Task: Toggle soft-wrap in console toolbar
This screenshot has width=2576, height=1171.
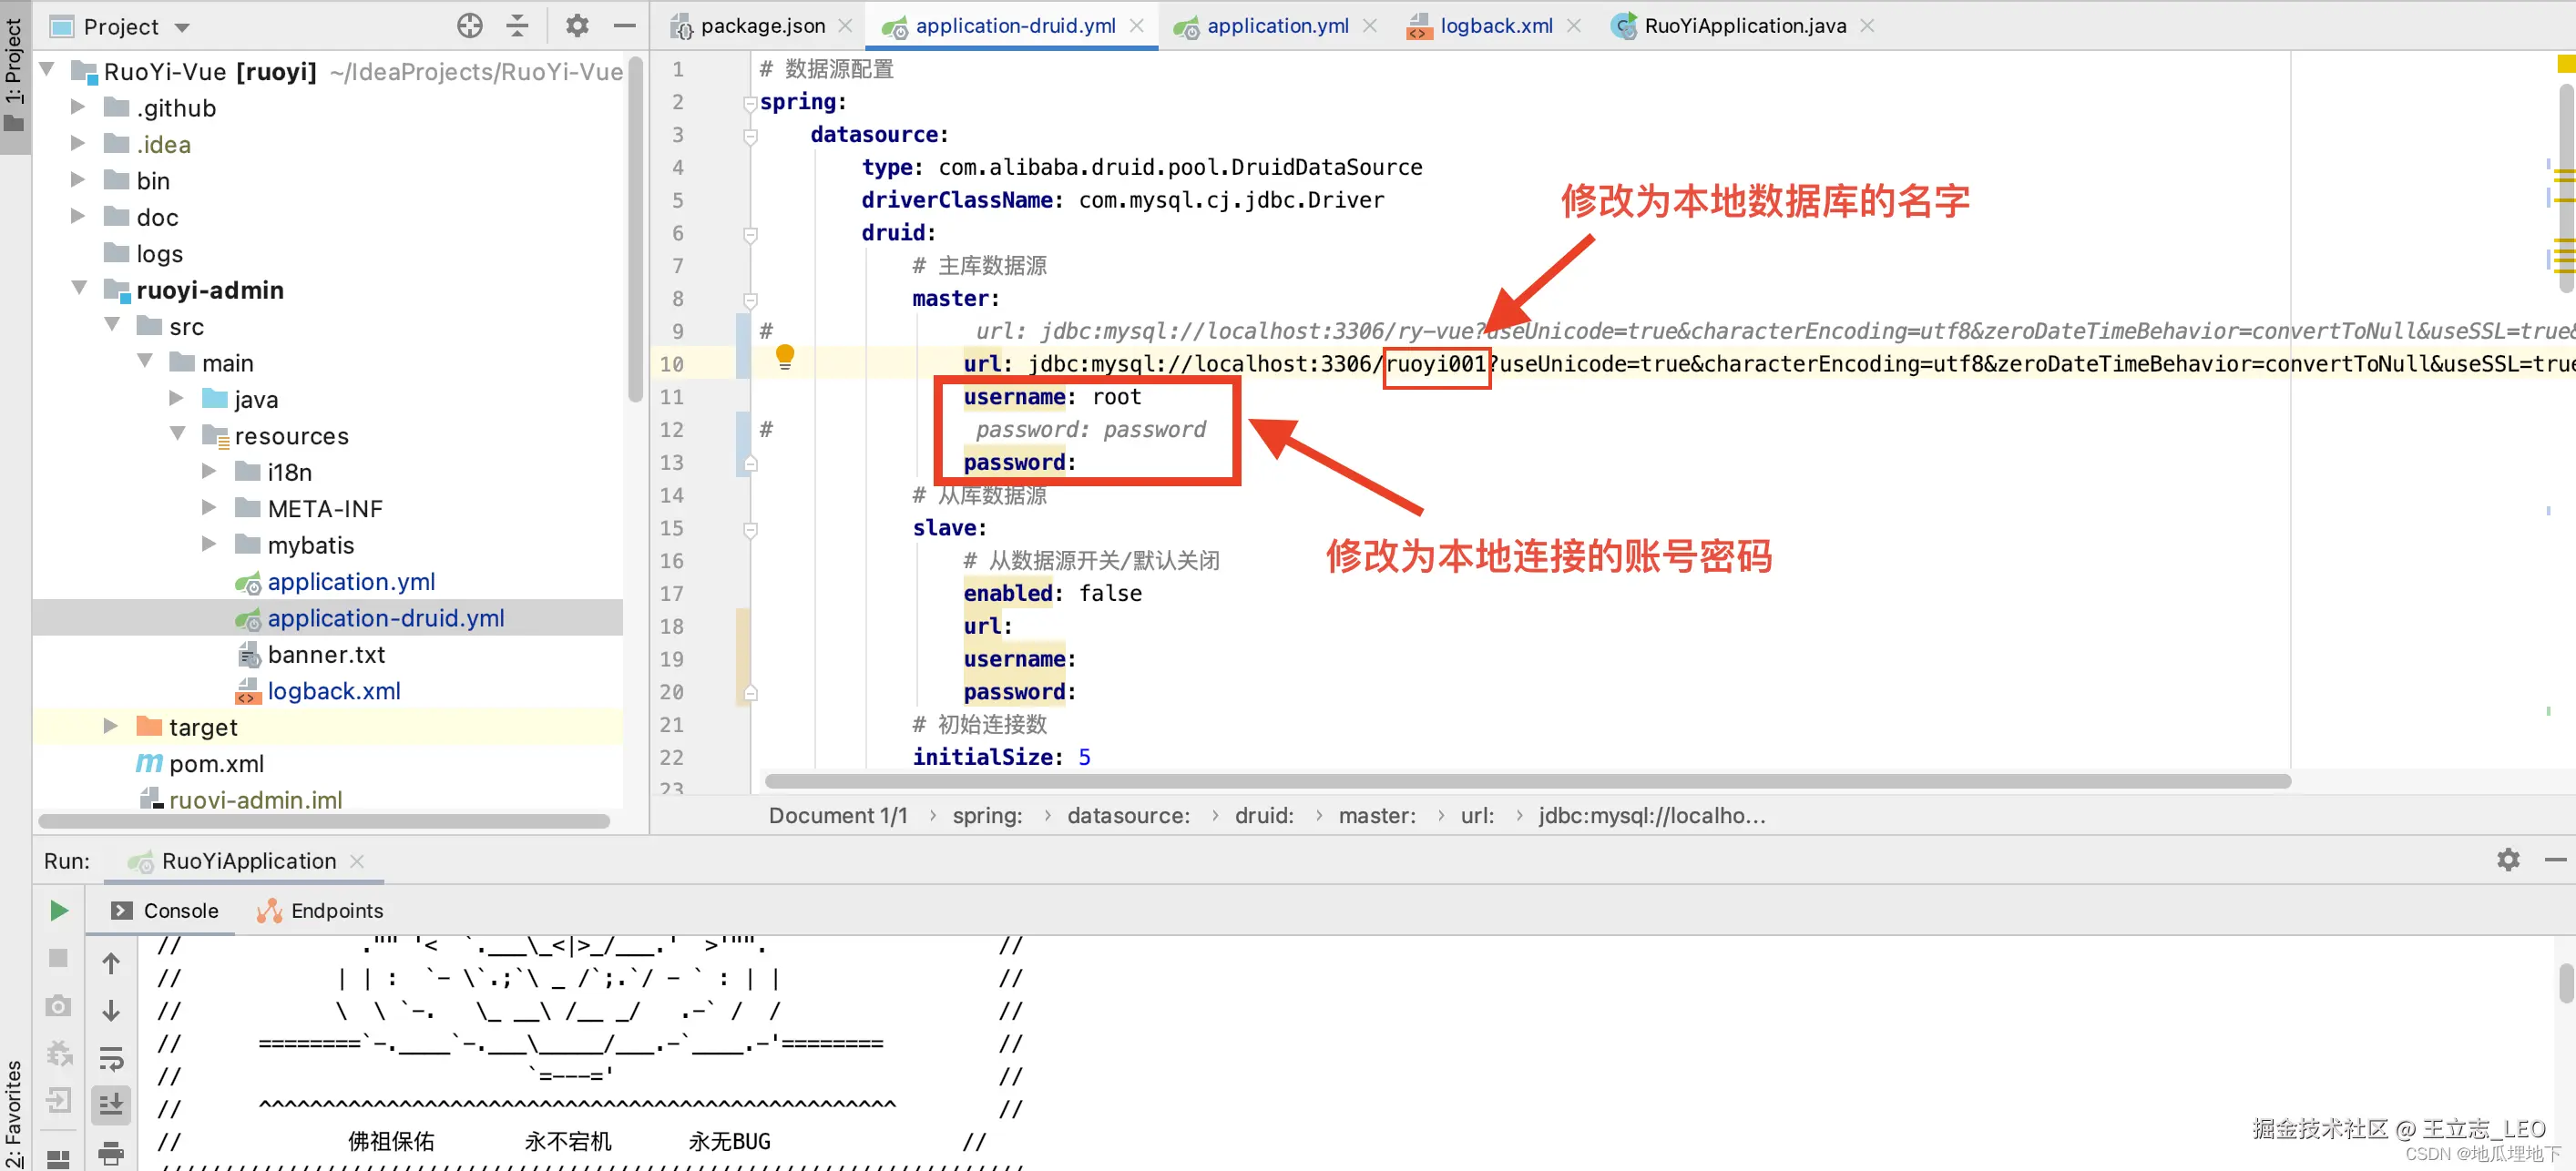Action: pyautogui.click(x=111, y=1057)
